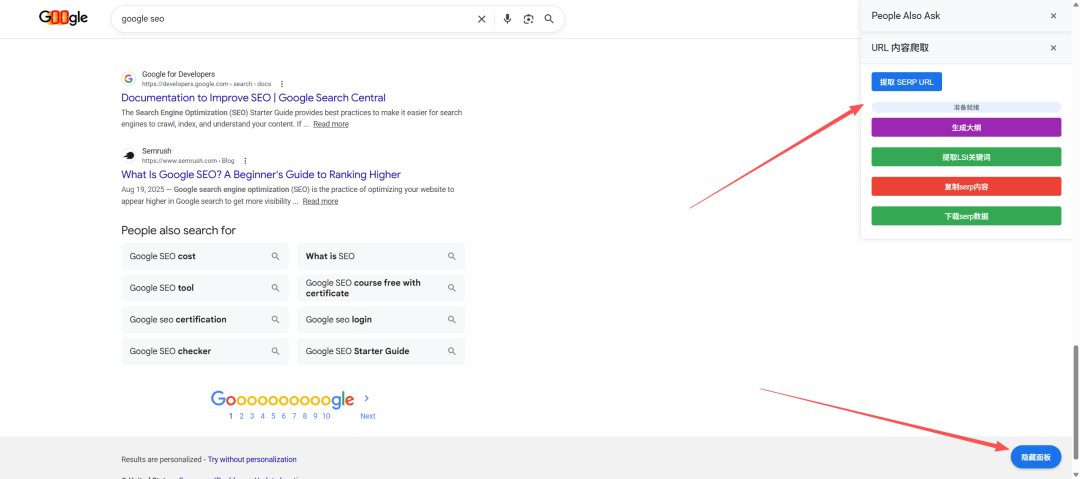Select Google seo login related search

[382, 320]
